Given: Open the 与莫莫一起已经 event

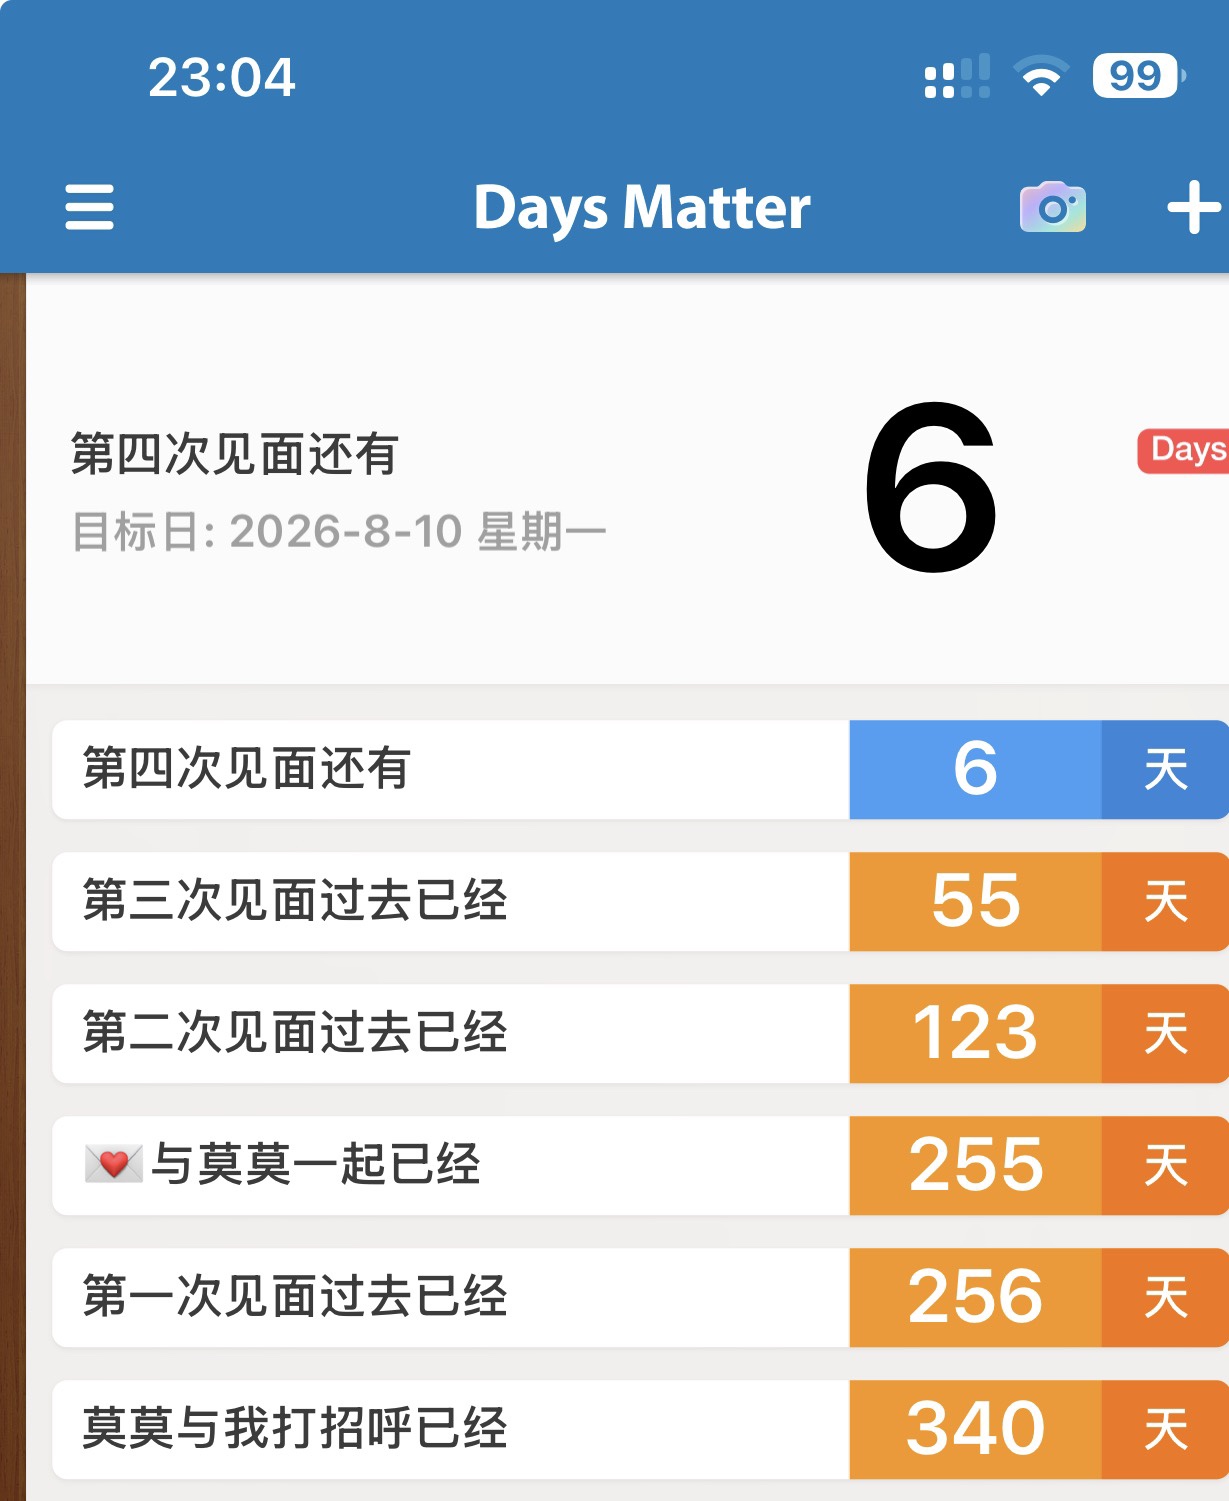Looking at the screenshot, I should (640, 1165).
